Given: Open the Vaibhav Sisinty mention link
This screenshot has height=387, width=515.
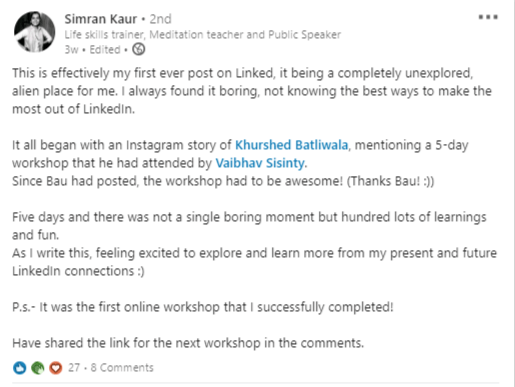Looking at the screenshot, I should [x=260, y=163].
